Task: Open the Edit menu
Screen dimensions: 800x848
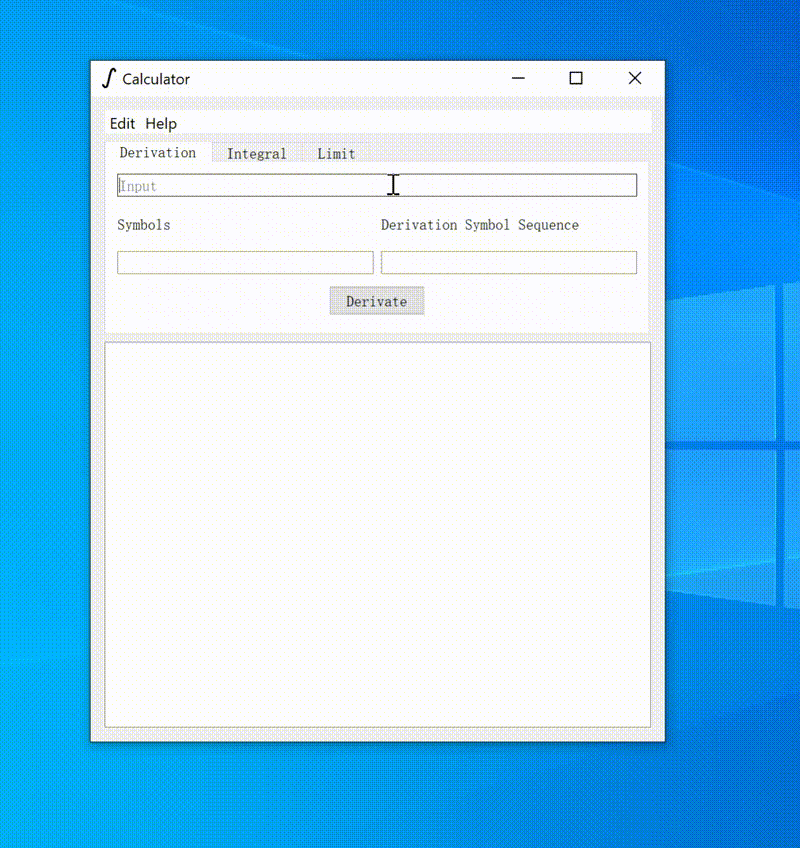Action: (x=122, y=124)
